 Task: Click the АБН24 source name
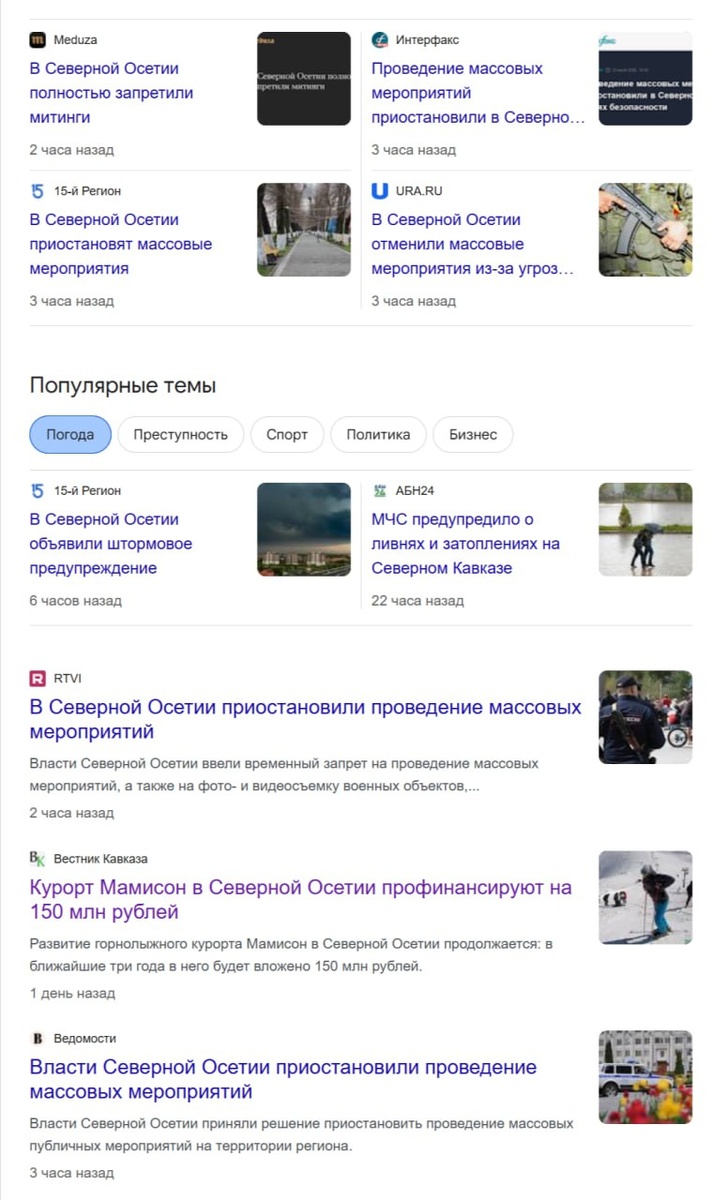pyautogui.click(x=415, y=490)
